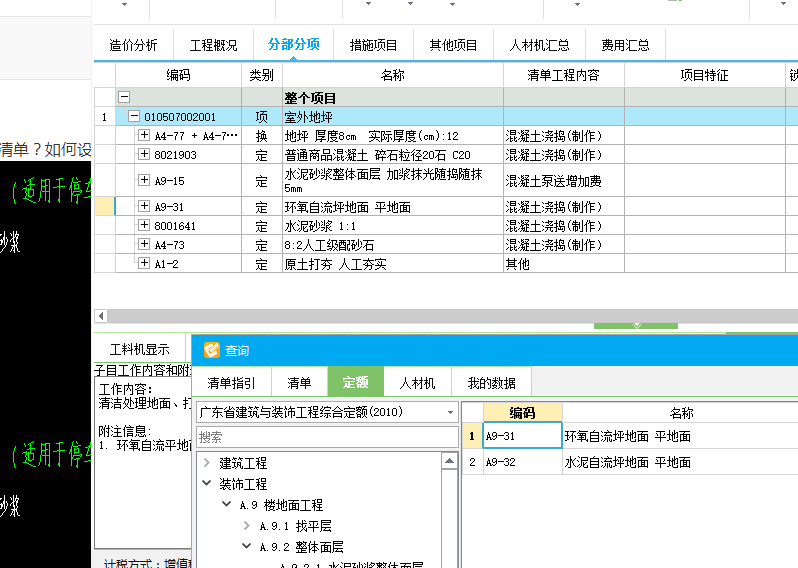The height and width of the screenshot is (568, 798).
Task: Click the 搜索 search field
Action: click(x=327, y=437)
